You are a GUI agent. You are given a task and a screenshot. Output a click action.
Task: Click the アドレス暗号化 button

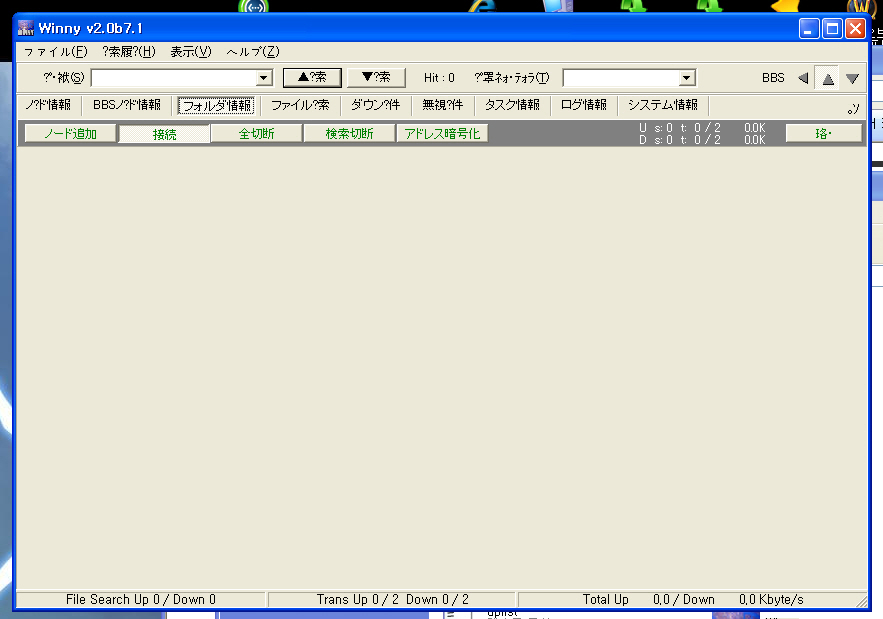442,133
